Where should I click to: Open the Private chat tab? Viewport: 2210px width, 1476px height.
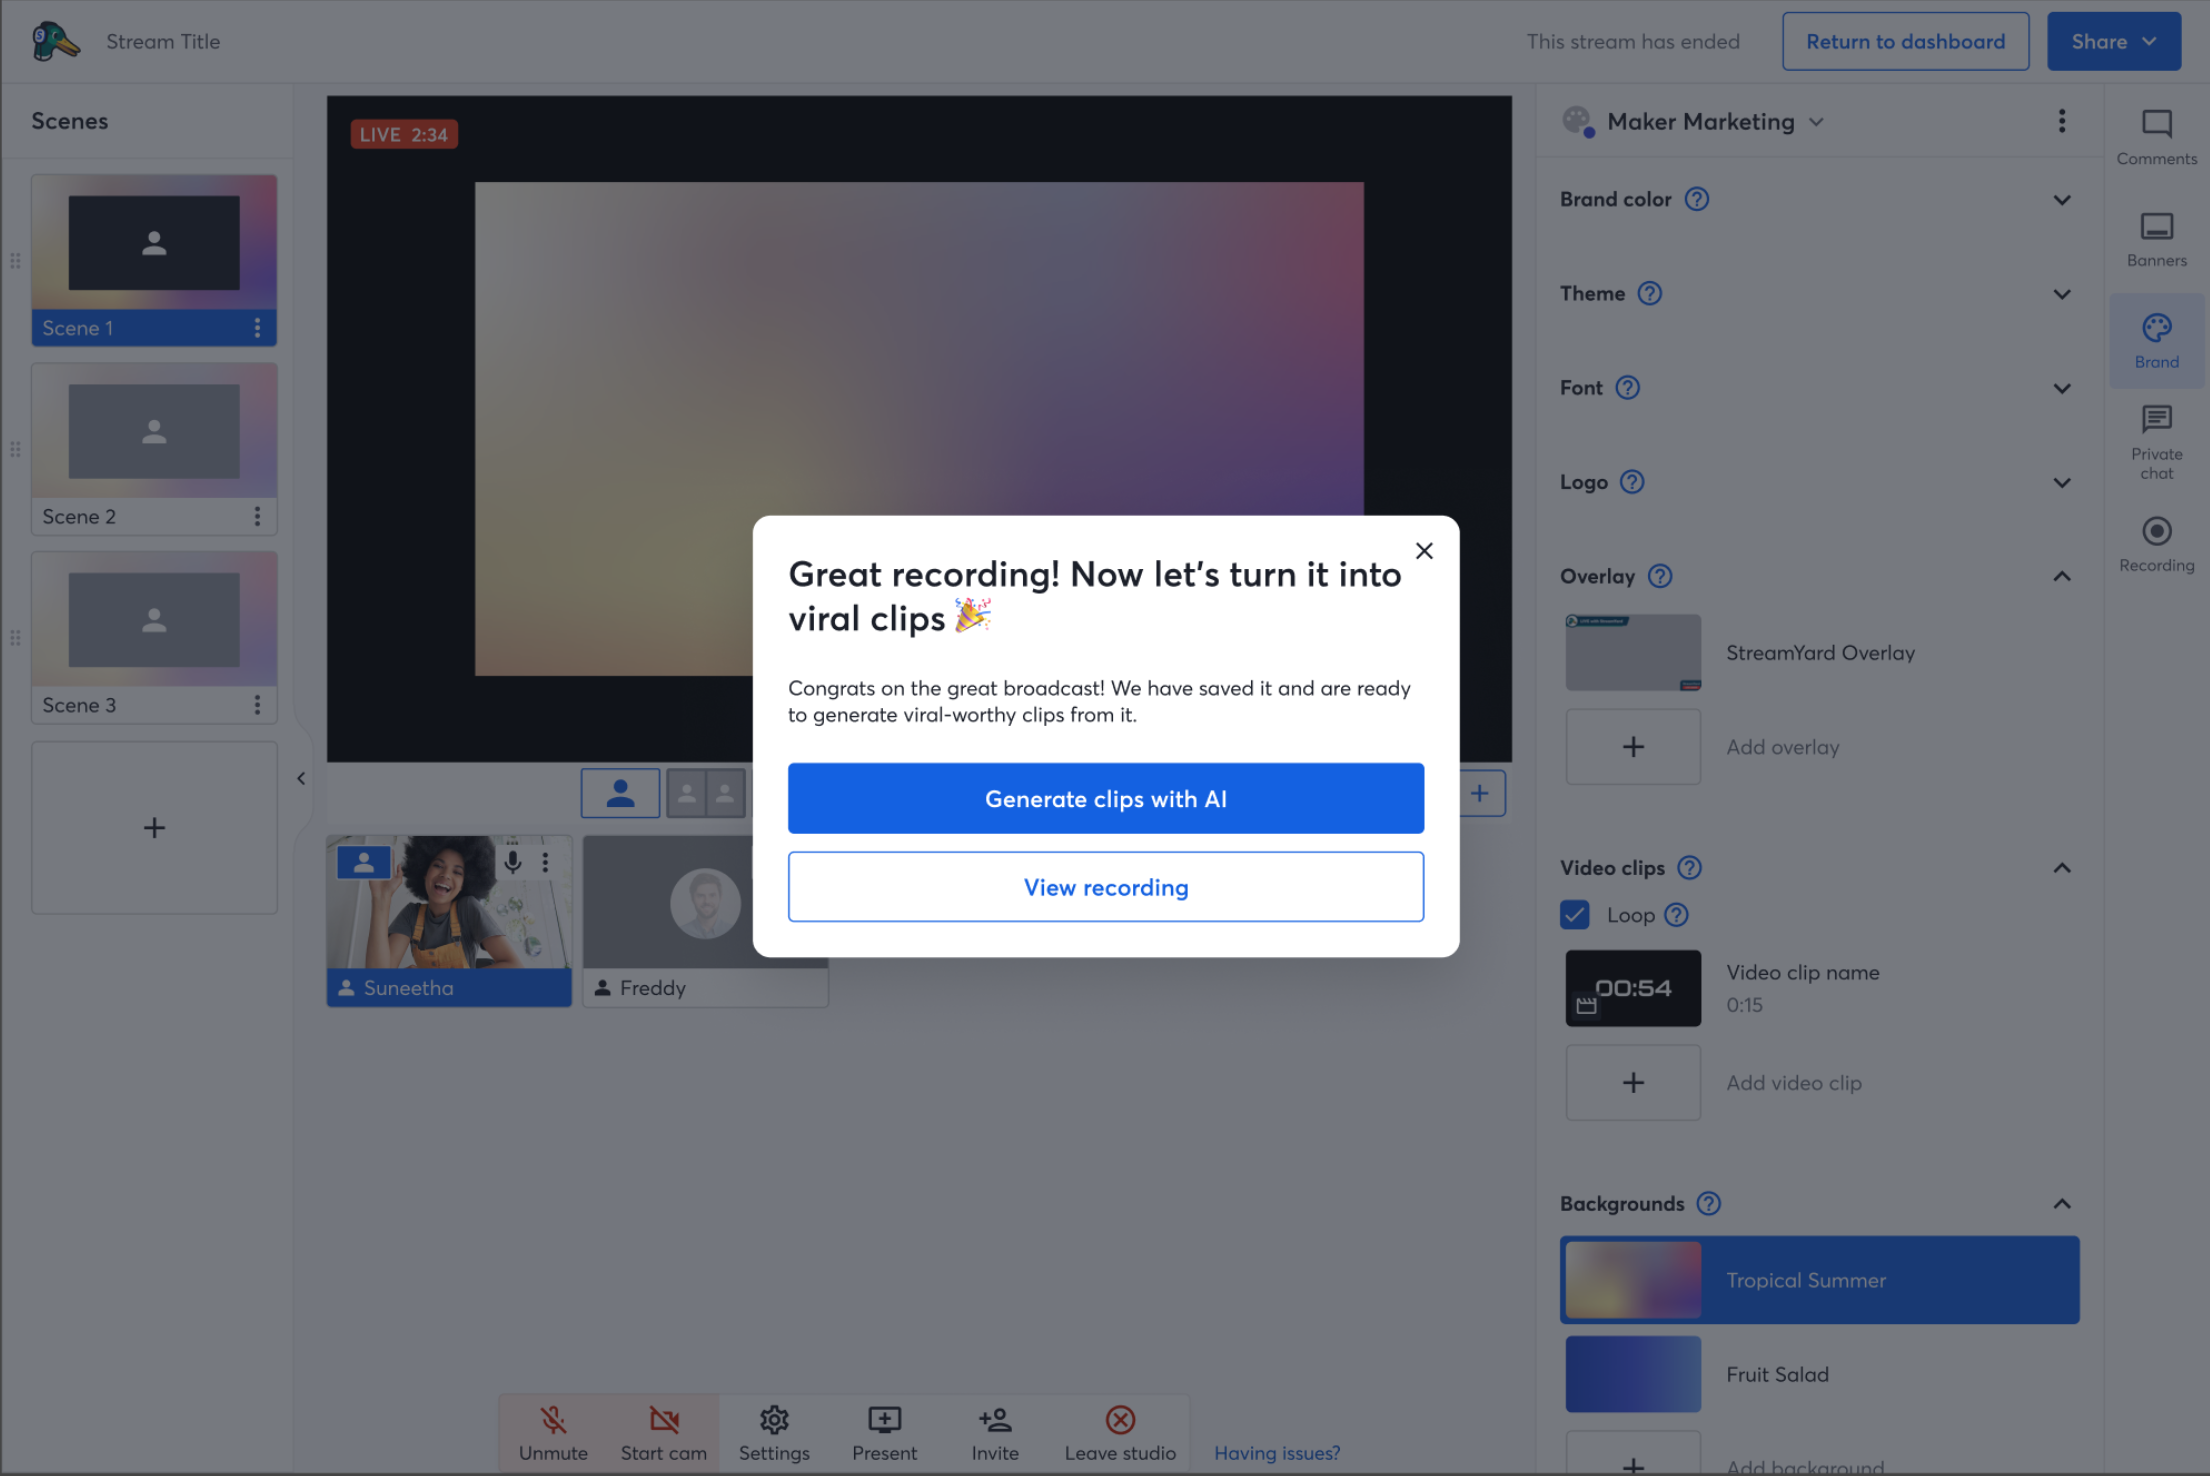(x=2156, y=443)
